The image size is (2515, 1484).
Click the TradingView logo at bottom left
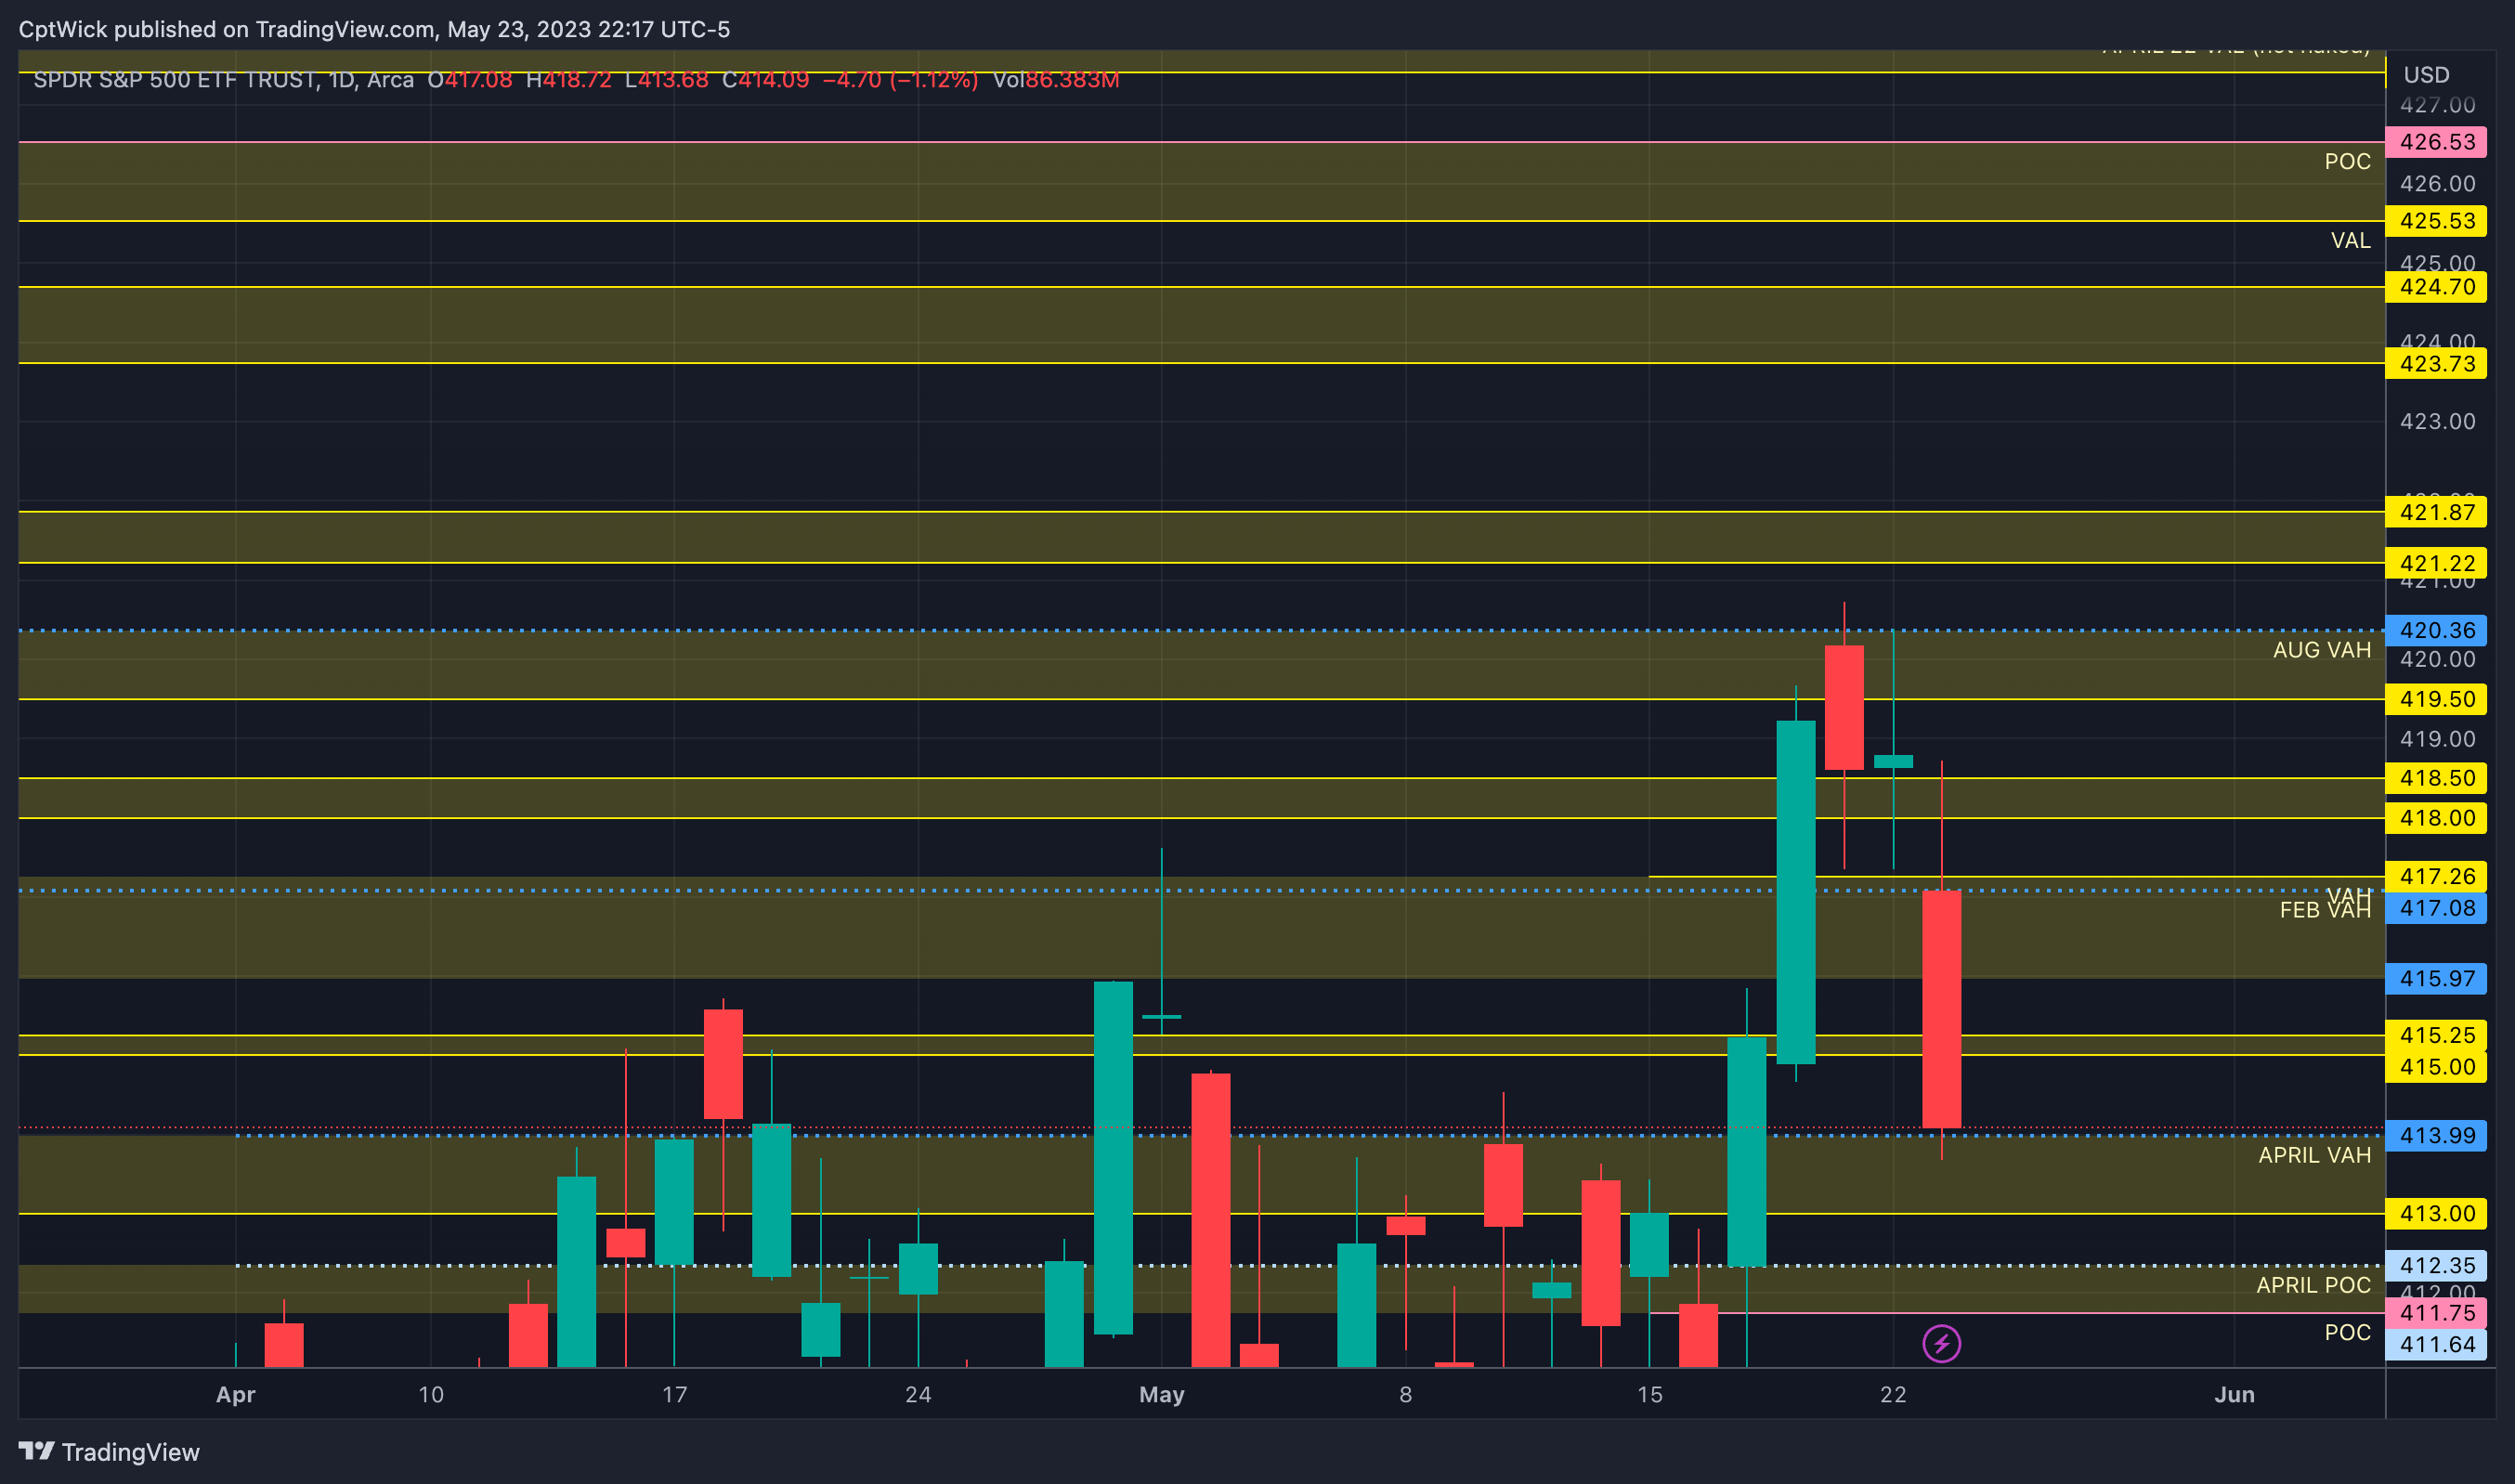(109, 1451)
